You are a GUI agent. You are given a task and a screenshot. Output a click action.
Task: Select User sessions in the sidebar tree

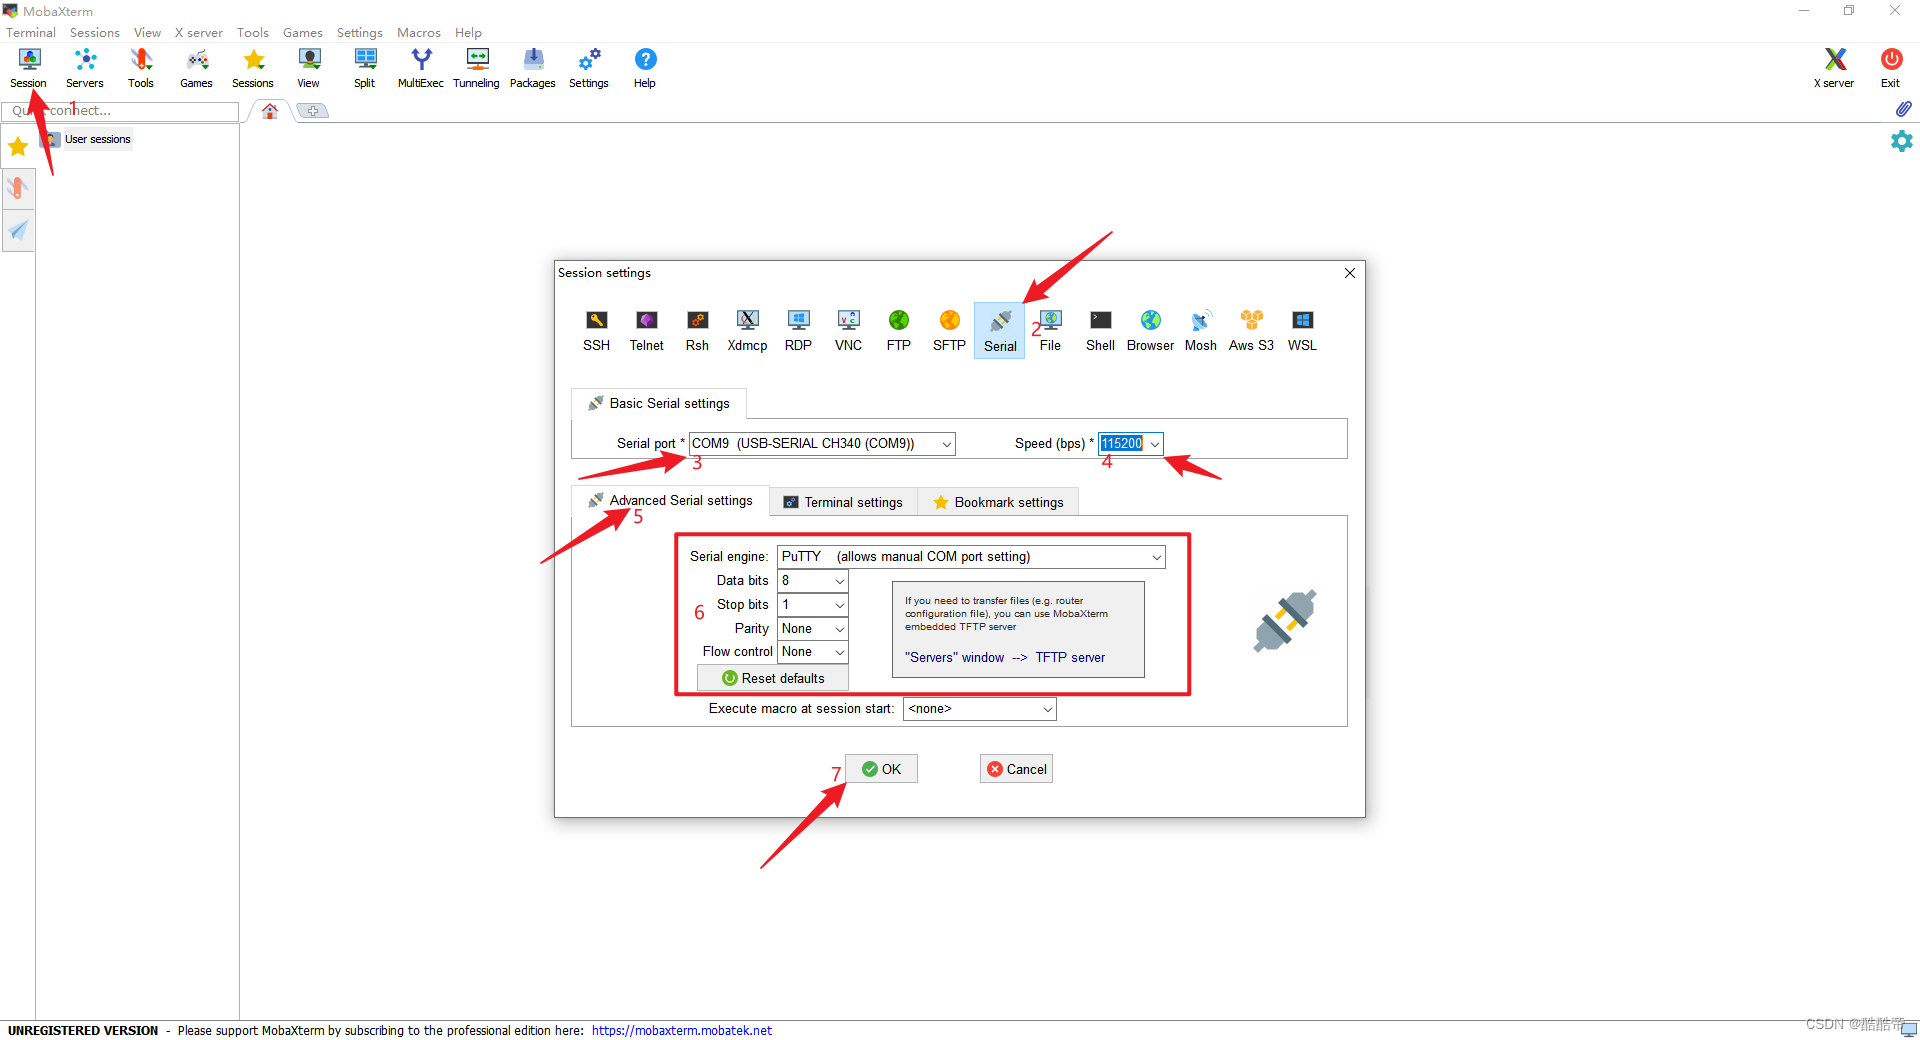97,139
